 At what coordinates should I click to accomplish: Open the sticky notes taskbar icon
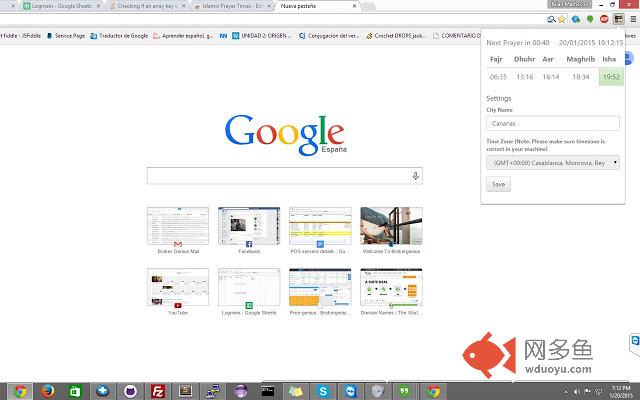(x=295, y=391)
